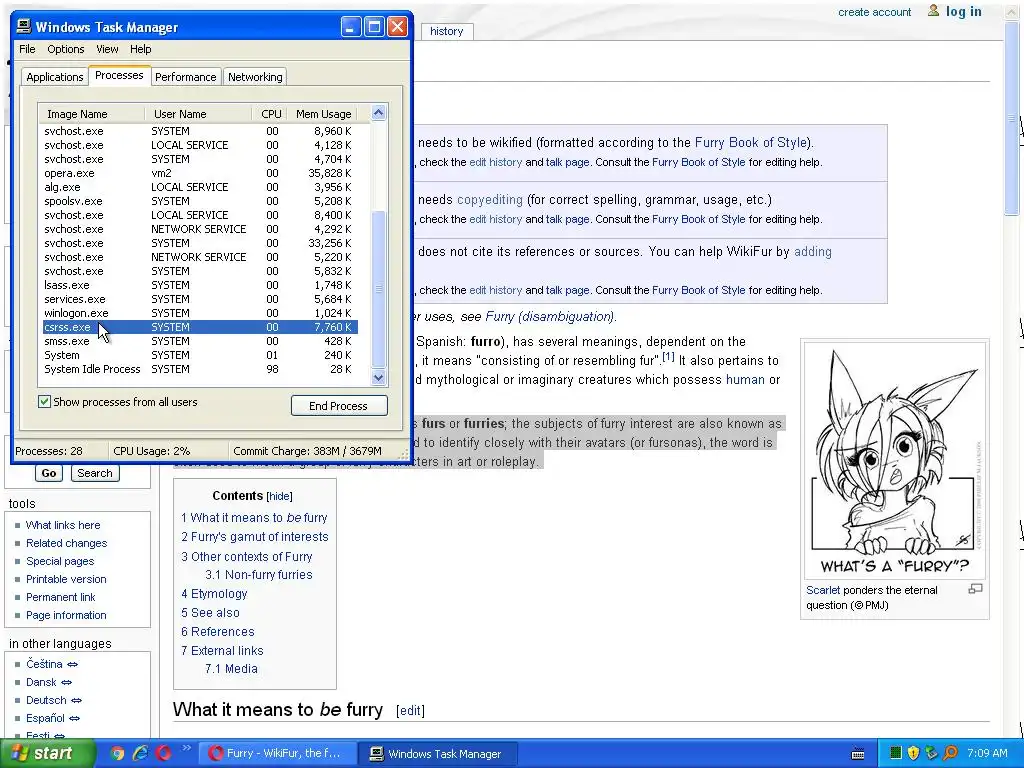Expand the quick launch overflow chevron

[x=186, y=748]
